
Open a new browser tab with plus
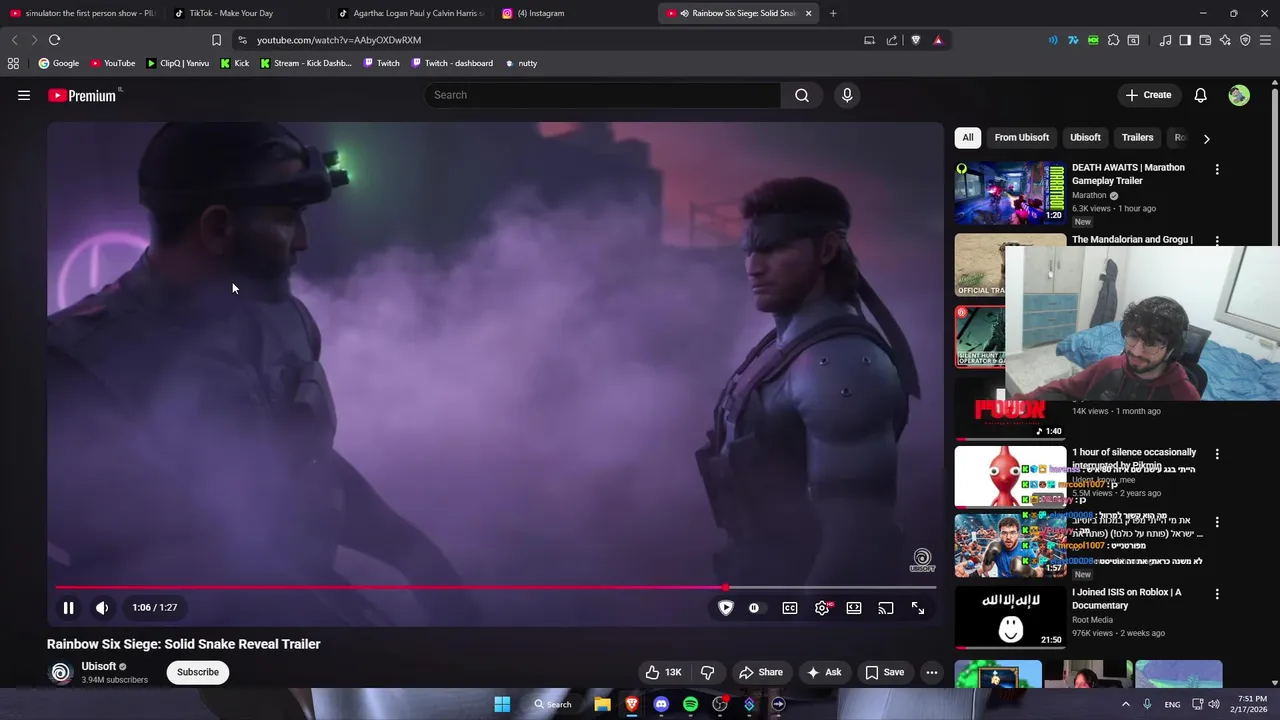833,13
